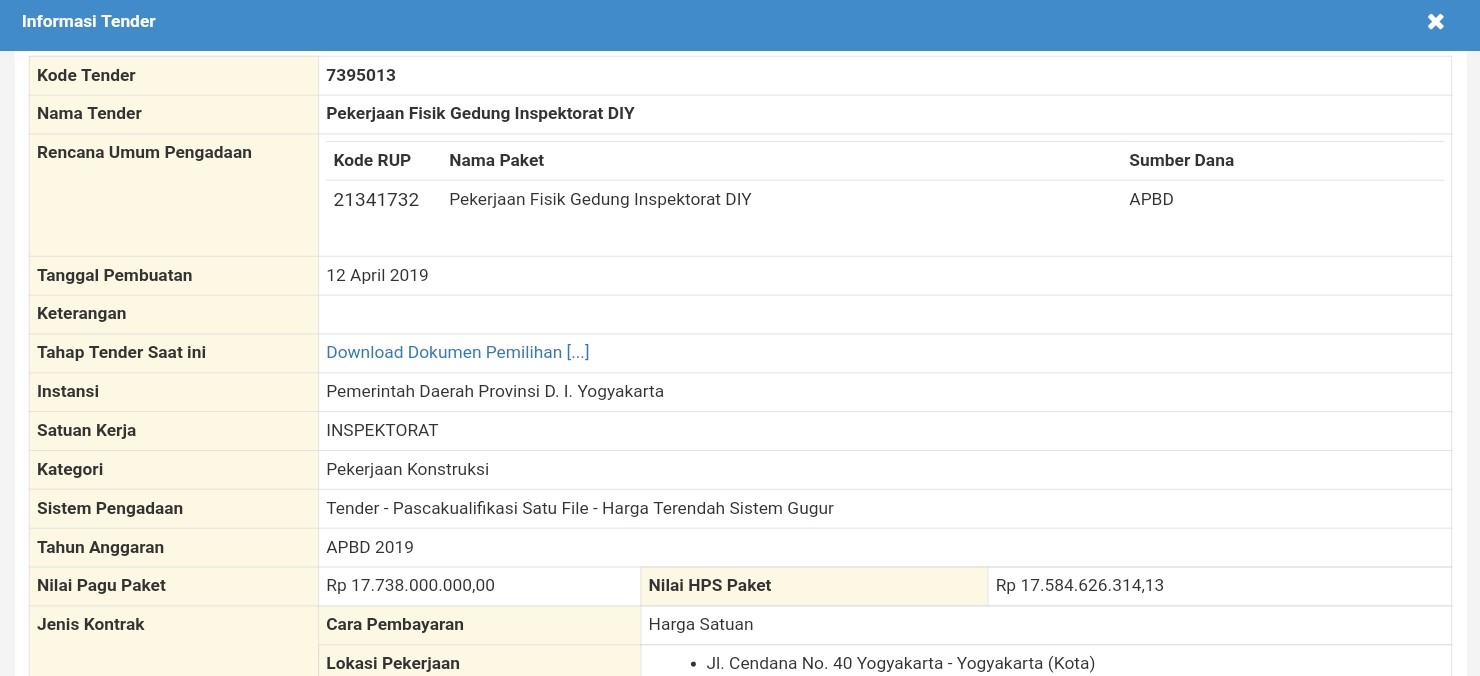
Task: Open the Download Dokumen Pemilihan link
Action: click(457, 352)
